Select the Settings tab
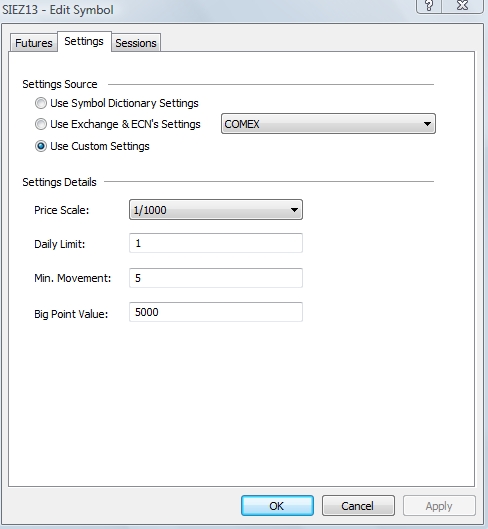This screenshot has height=529, width=488. [x=84, y=41]
